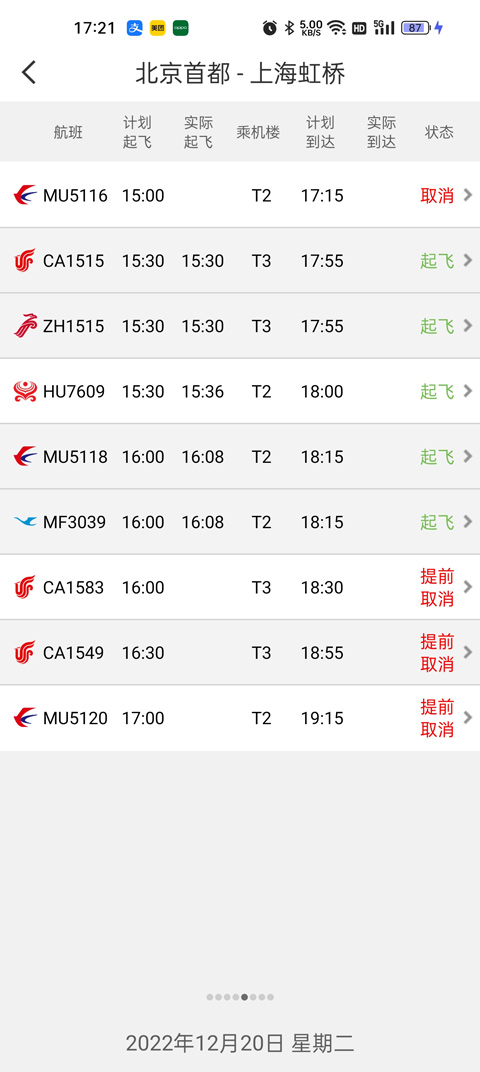Tap the date 2022年12月20日 星期二
480x1072 pixels.
tap(240, 1043)
